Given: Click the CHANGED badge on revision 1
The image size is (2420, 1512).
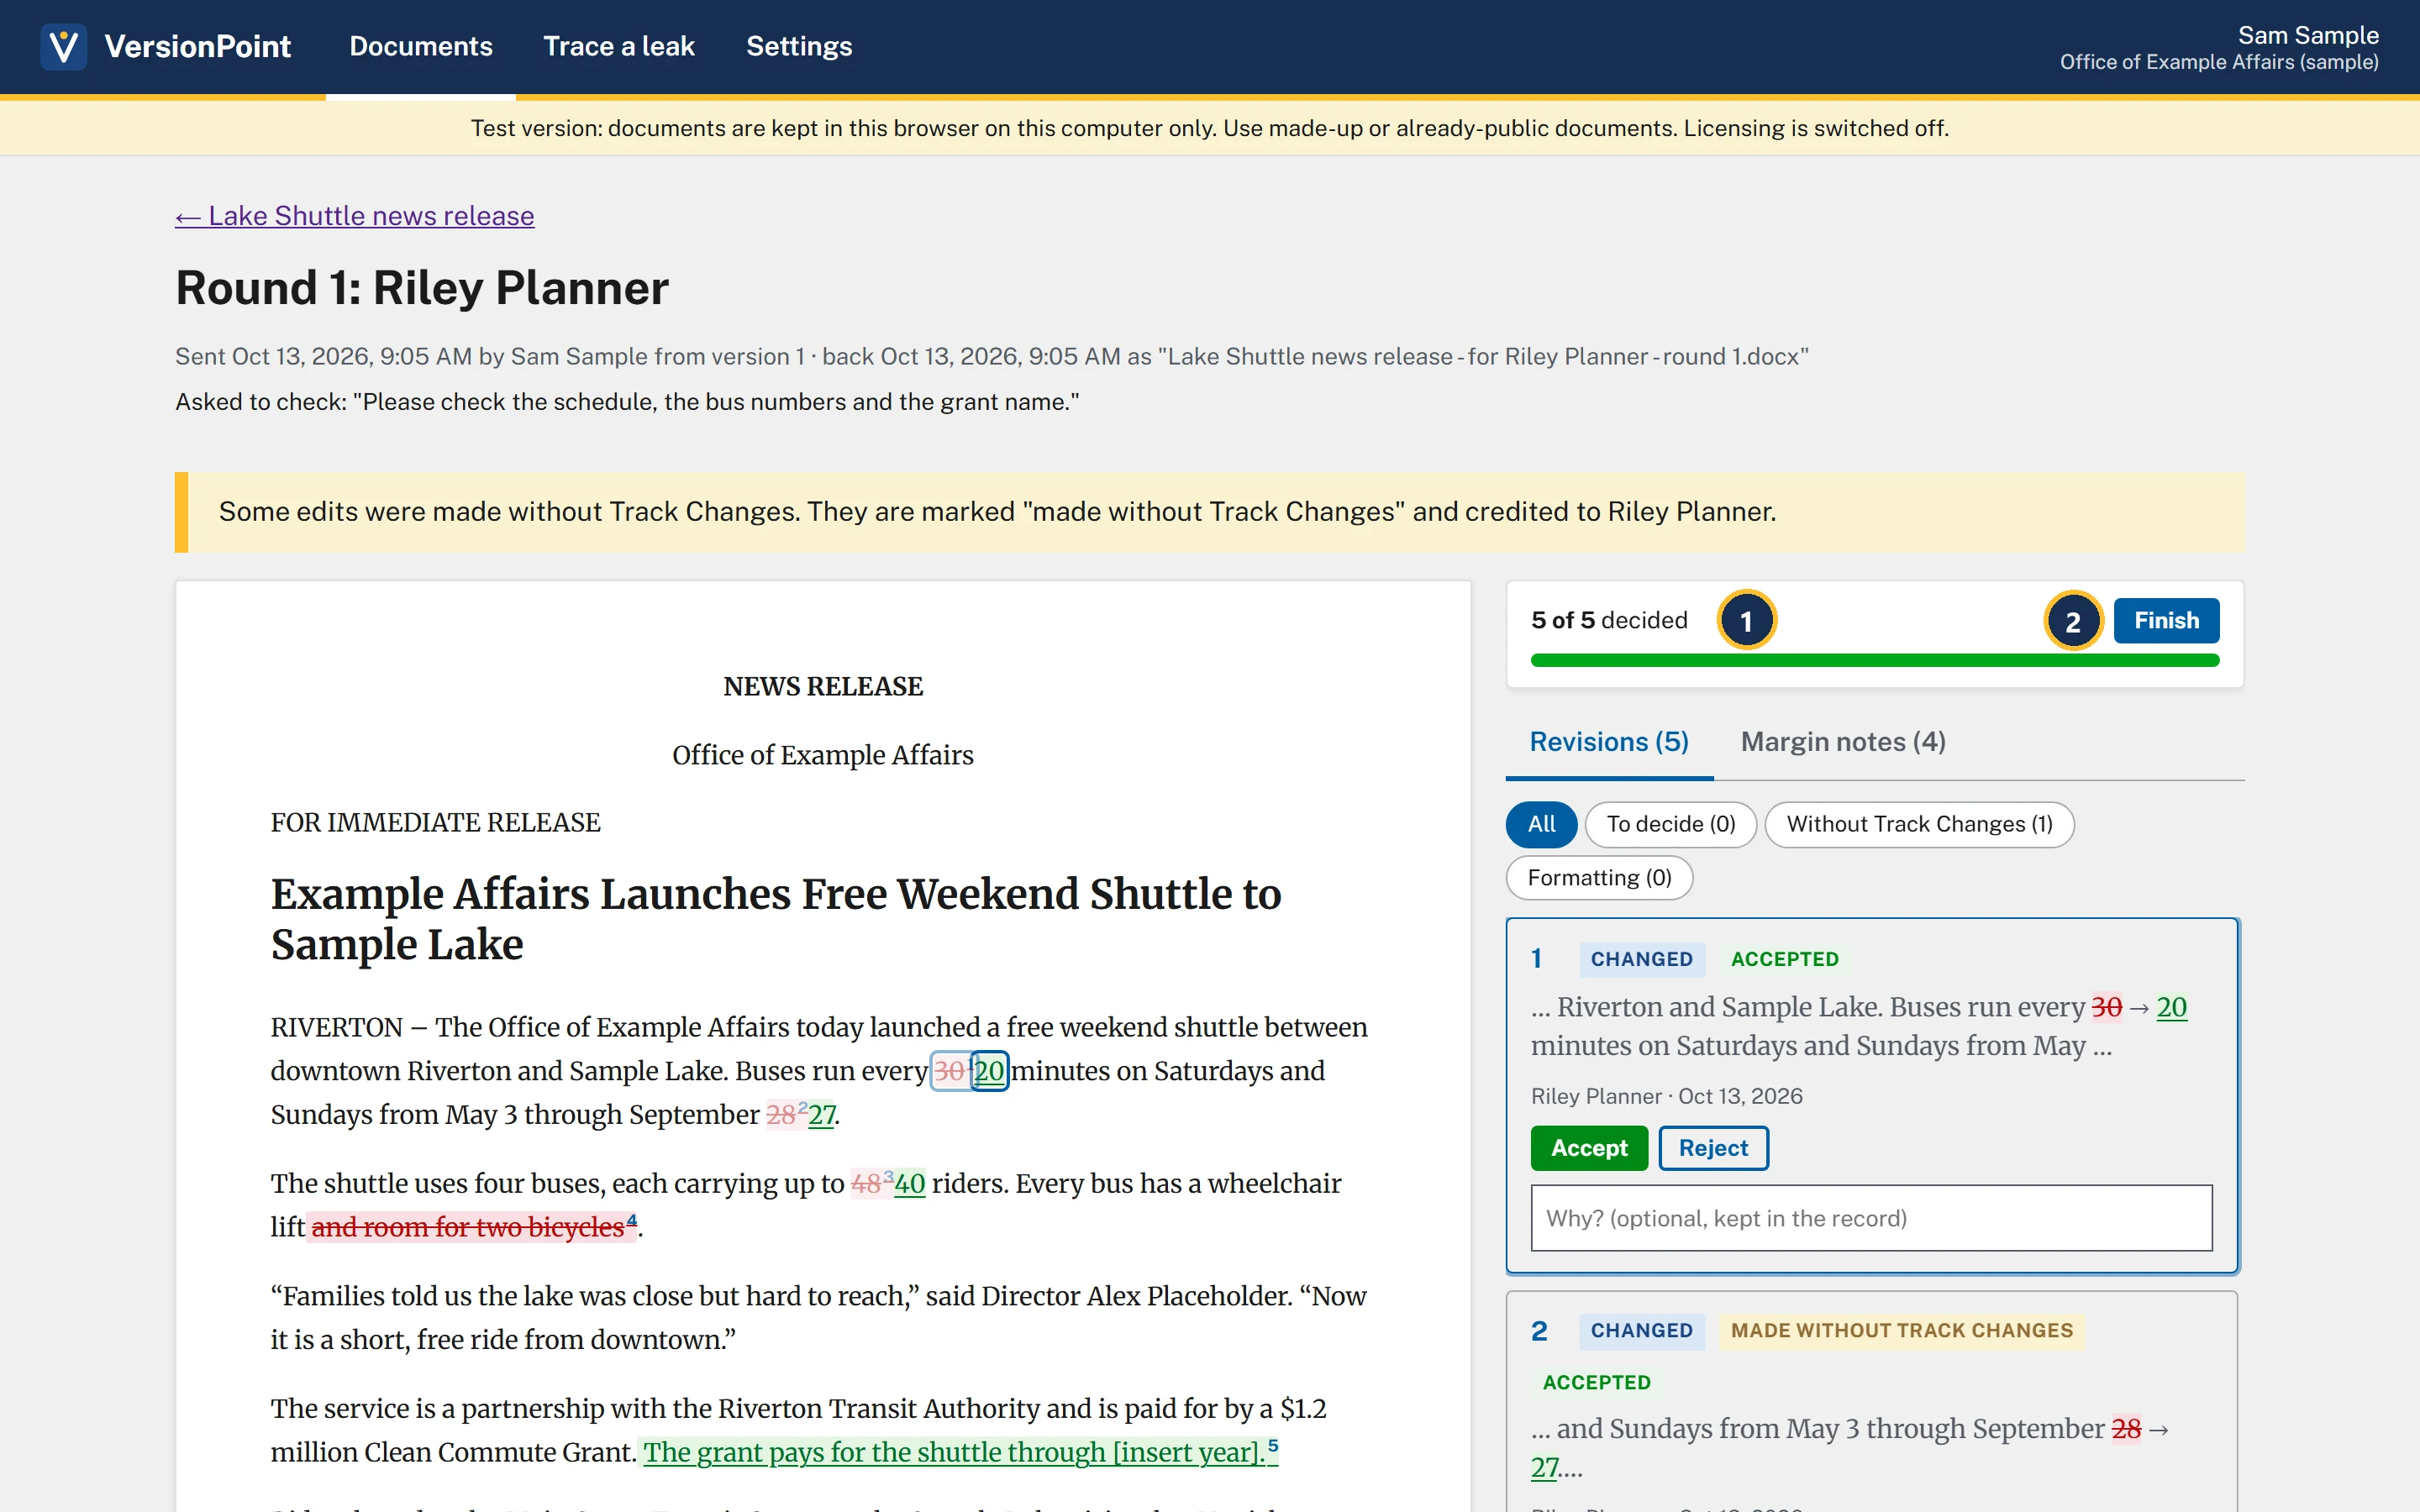Looking at the screenshot, I should pyautogui.click(x=1641, y=960).
